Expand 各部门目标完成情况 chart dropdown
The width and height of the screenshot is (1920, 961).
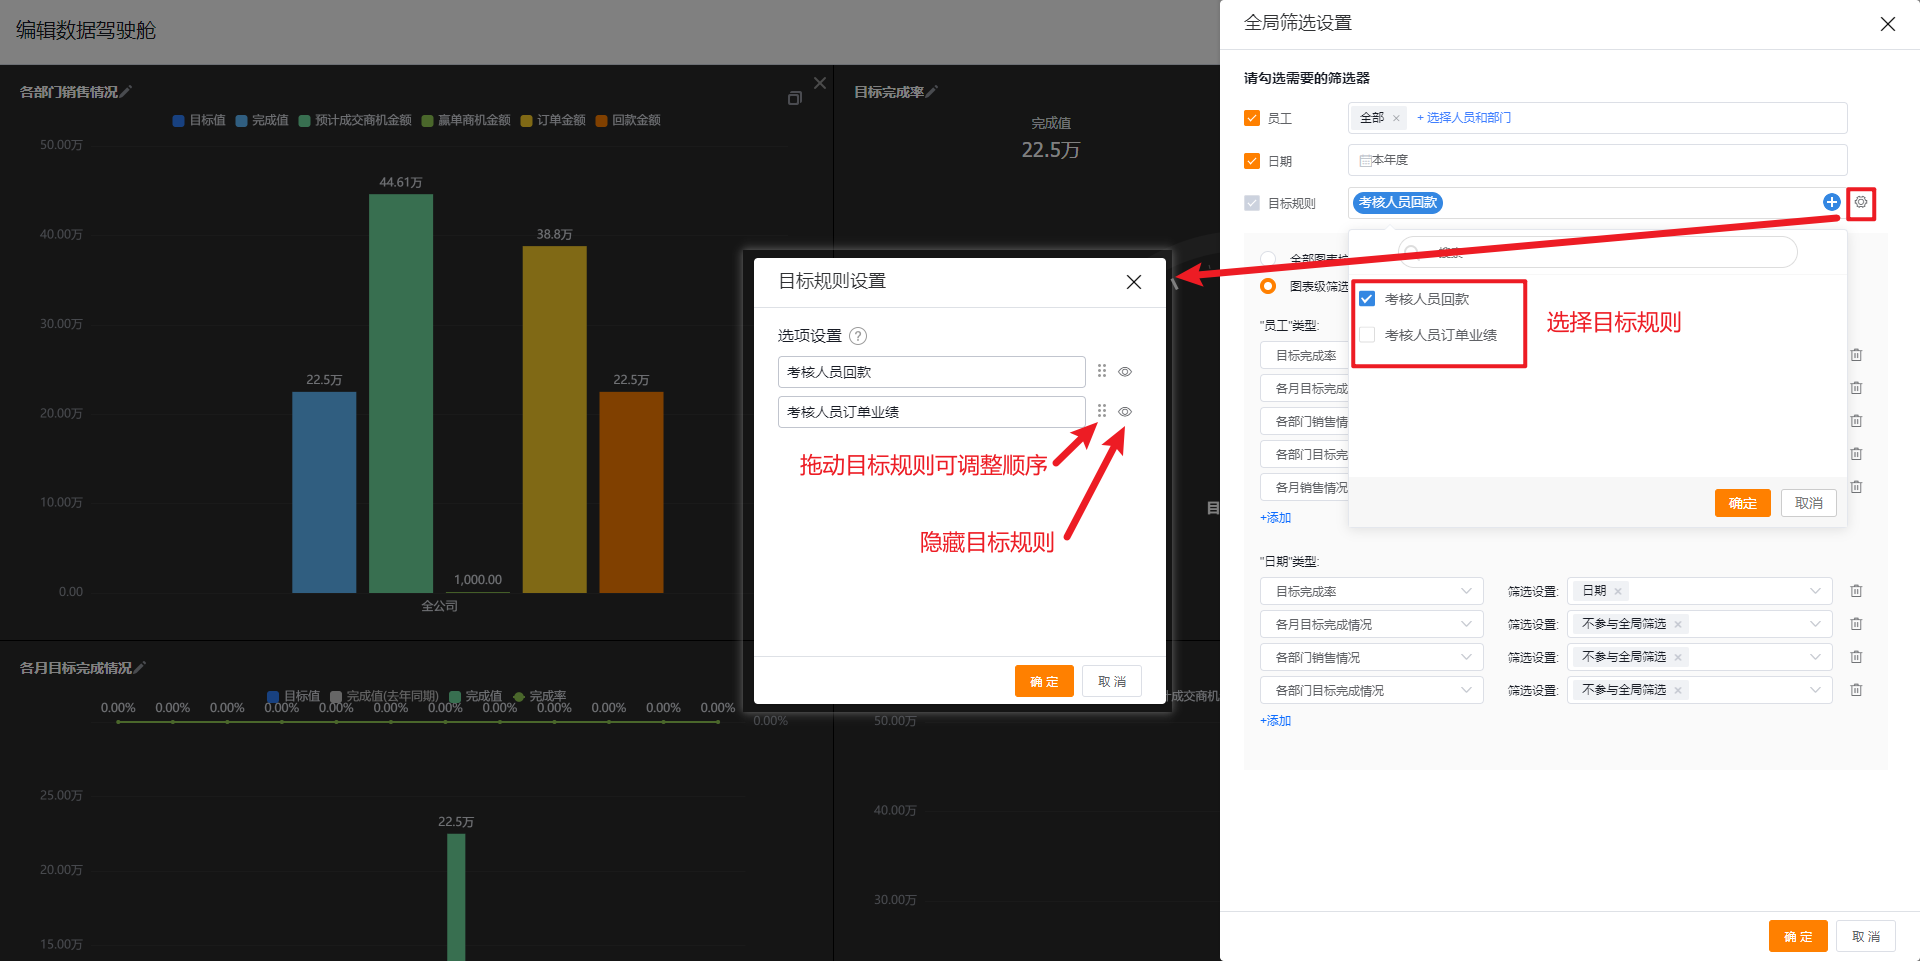1371,691
